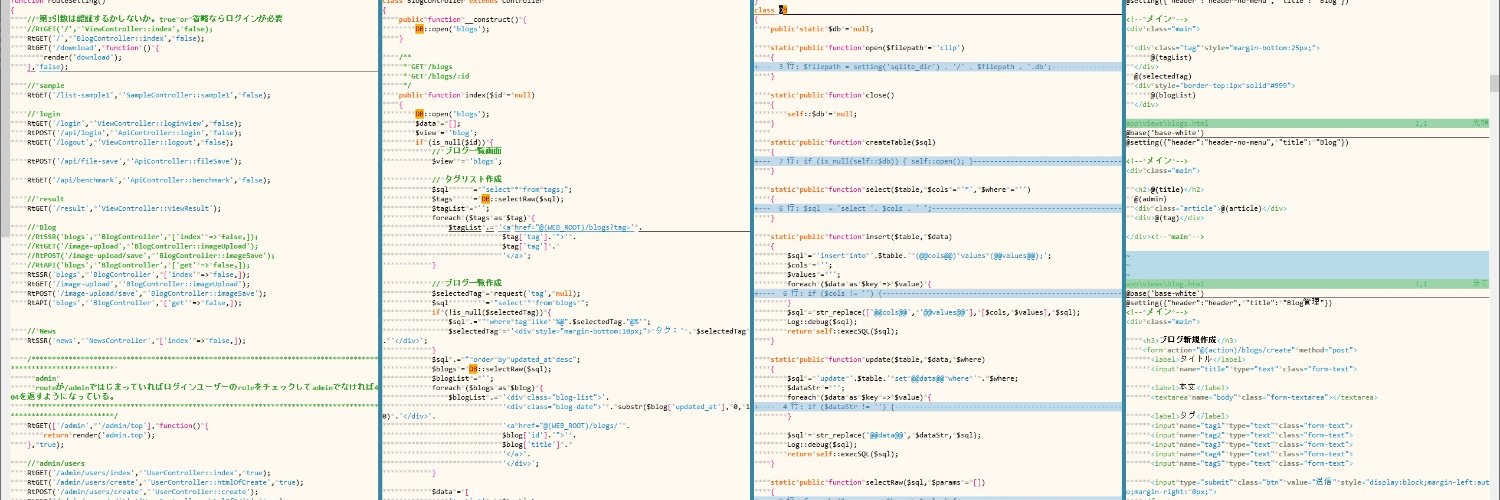Click the '// login' comment

[44, 114]
